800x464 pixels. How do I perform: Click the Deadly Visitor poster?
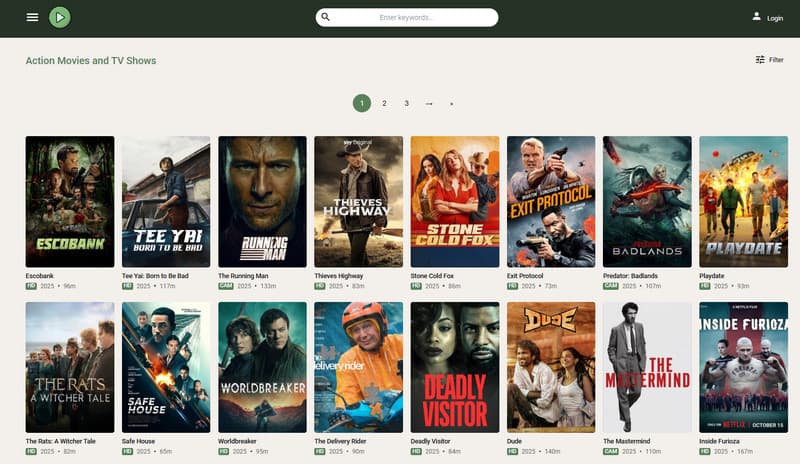[455, 367]
